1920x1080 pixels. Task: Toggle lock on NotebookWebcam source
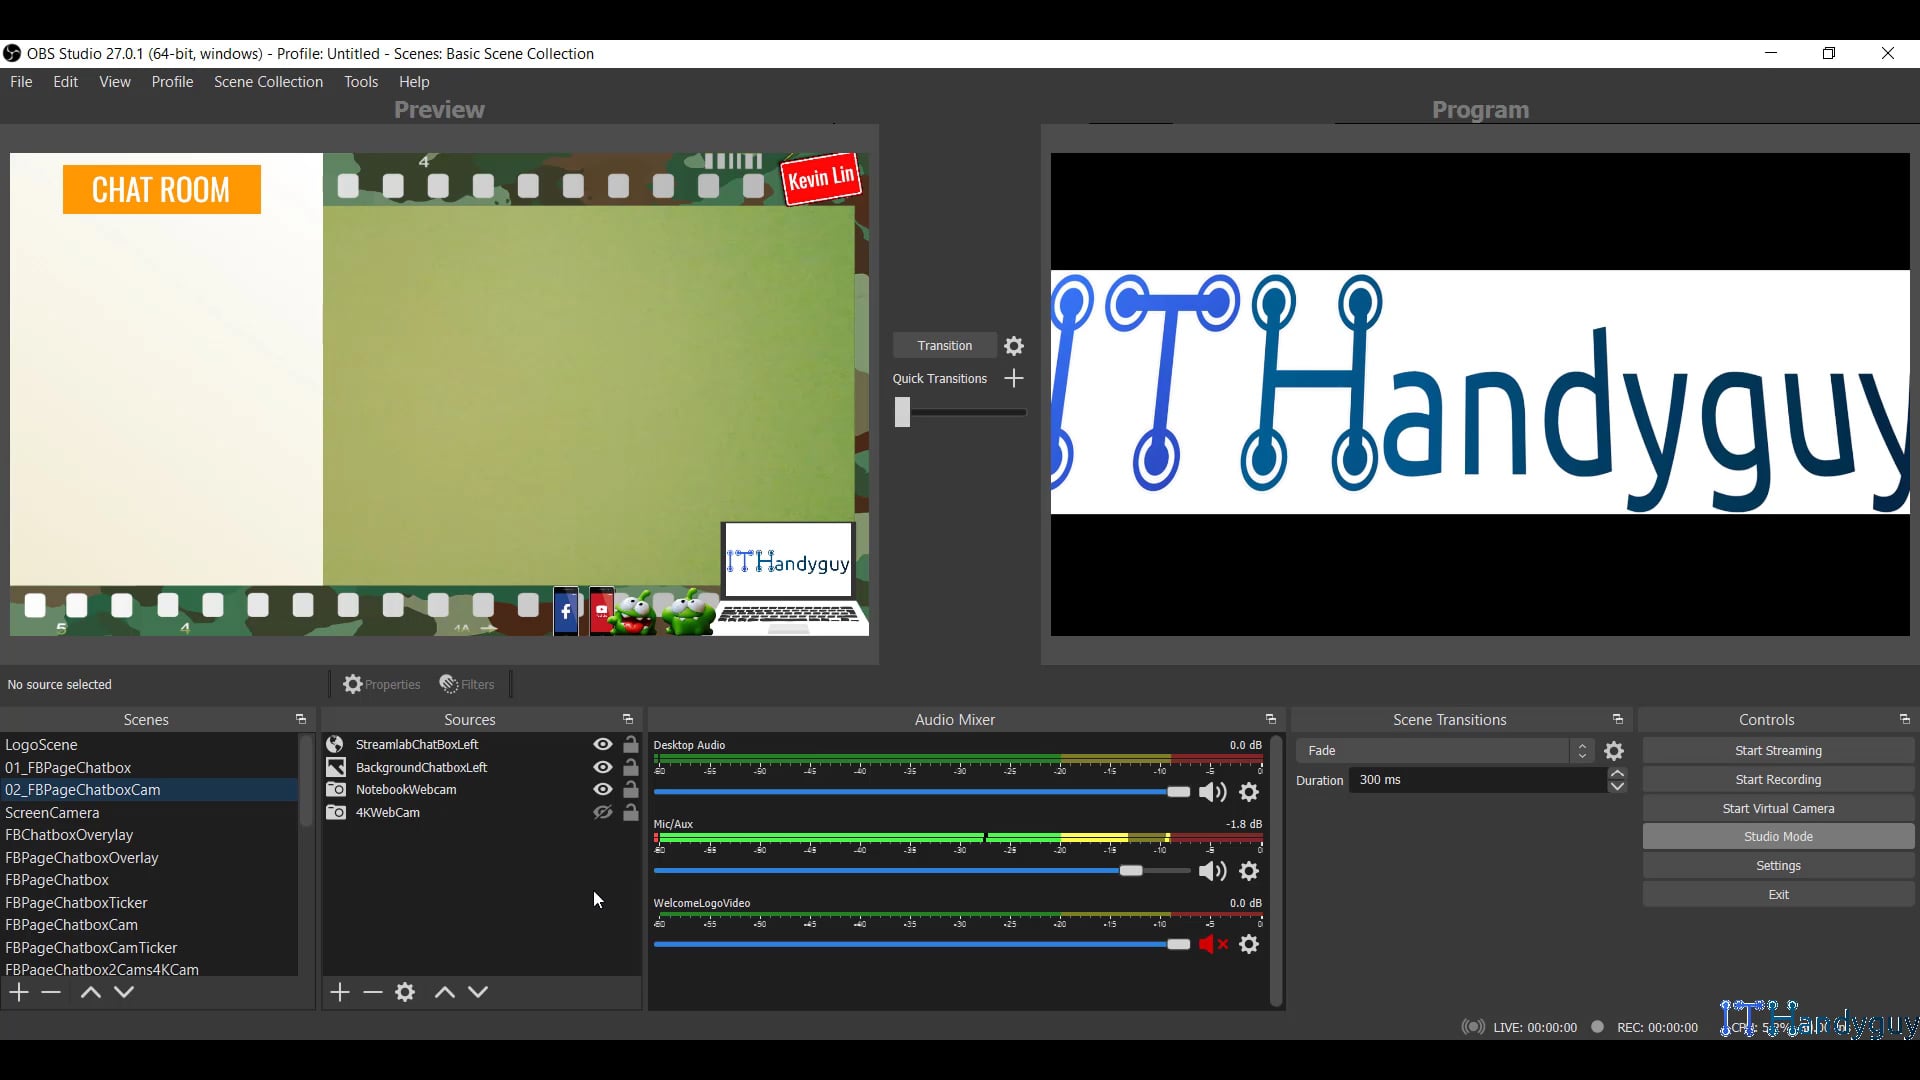coord(631,790)
